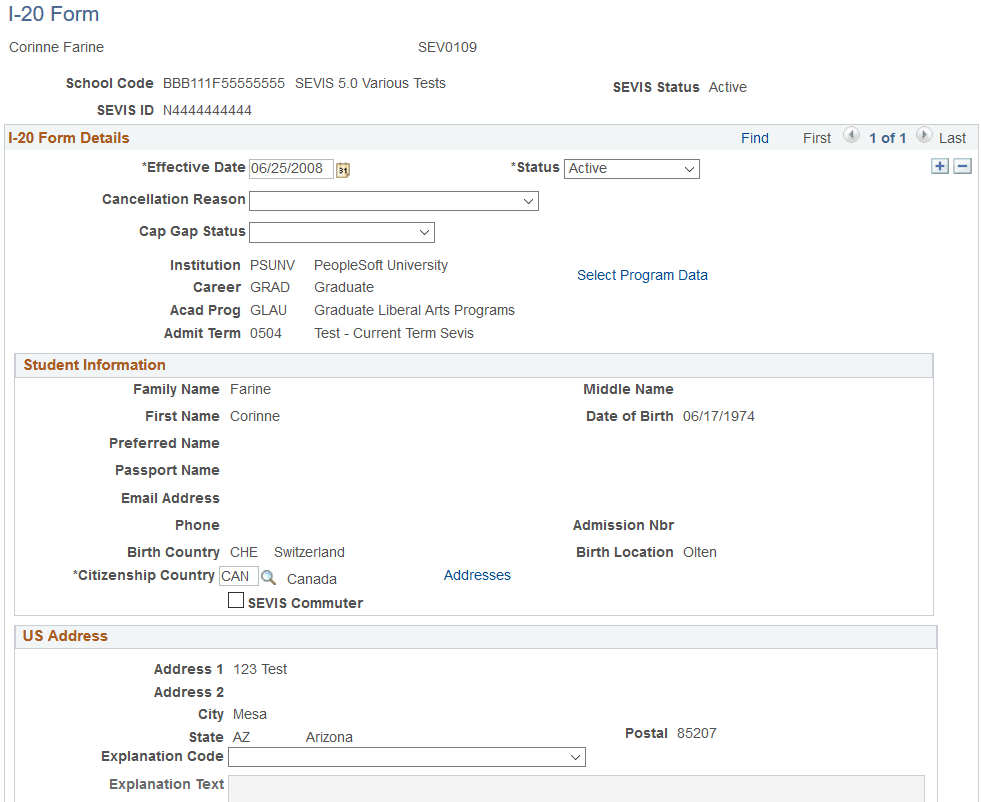Click the Explanation Text box
981x802 pixels.
point(576,788)
